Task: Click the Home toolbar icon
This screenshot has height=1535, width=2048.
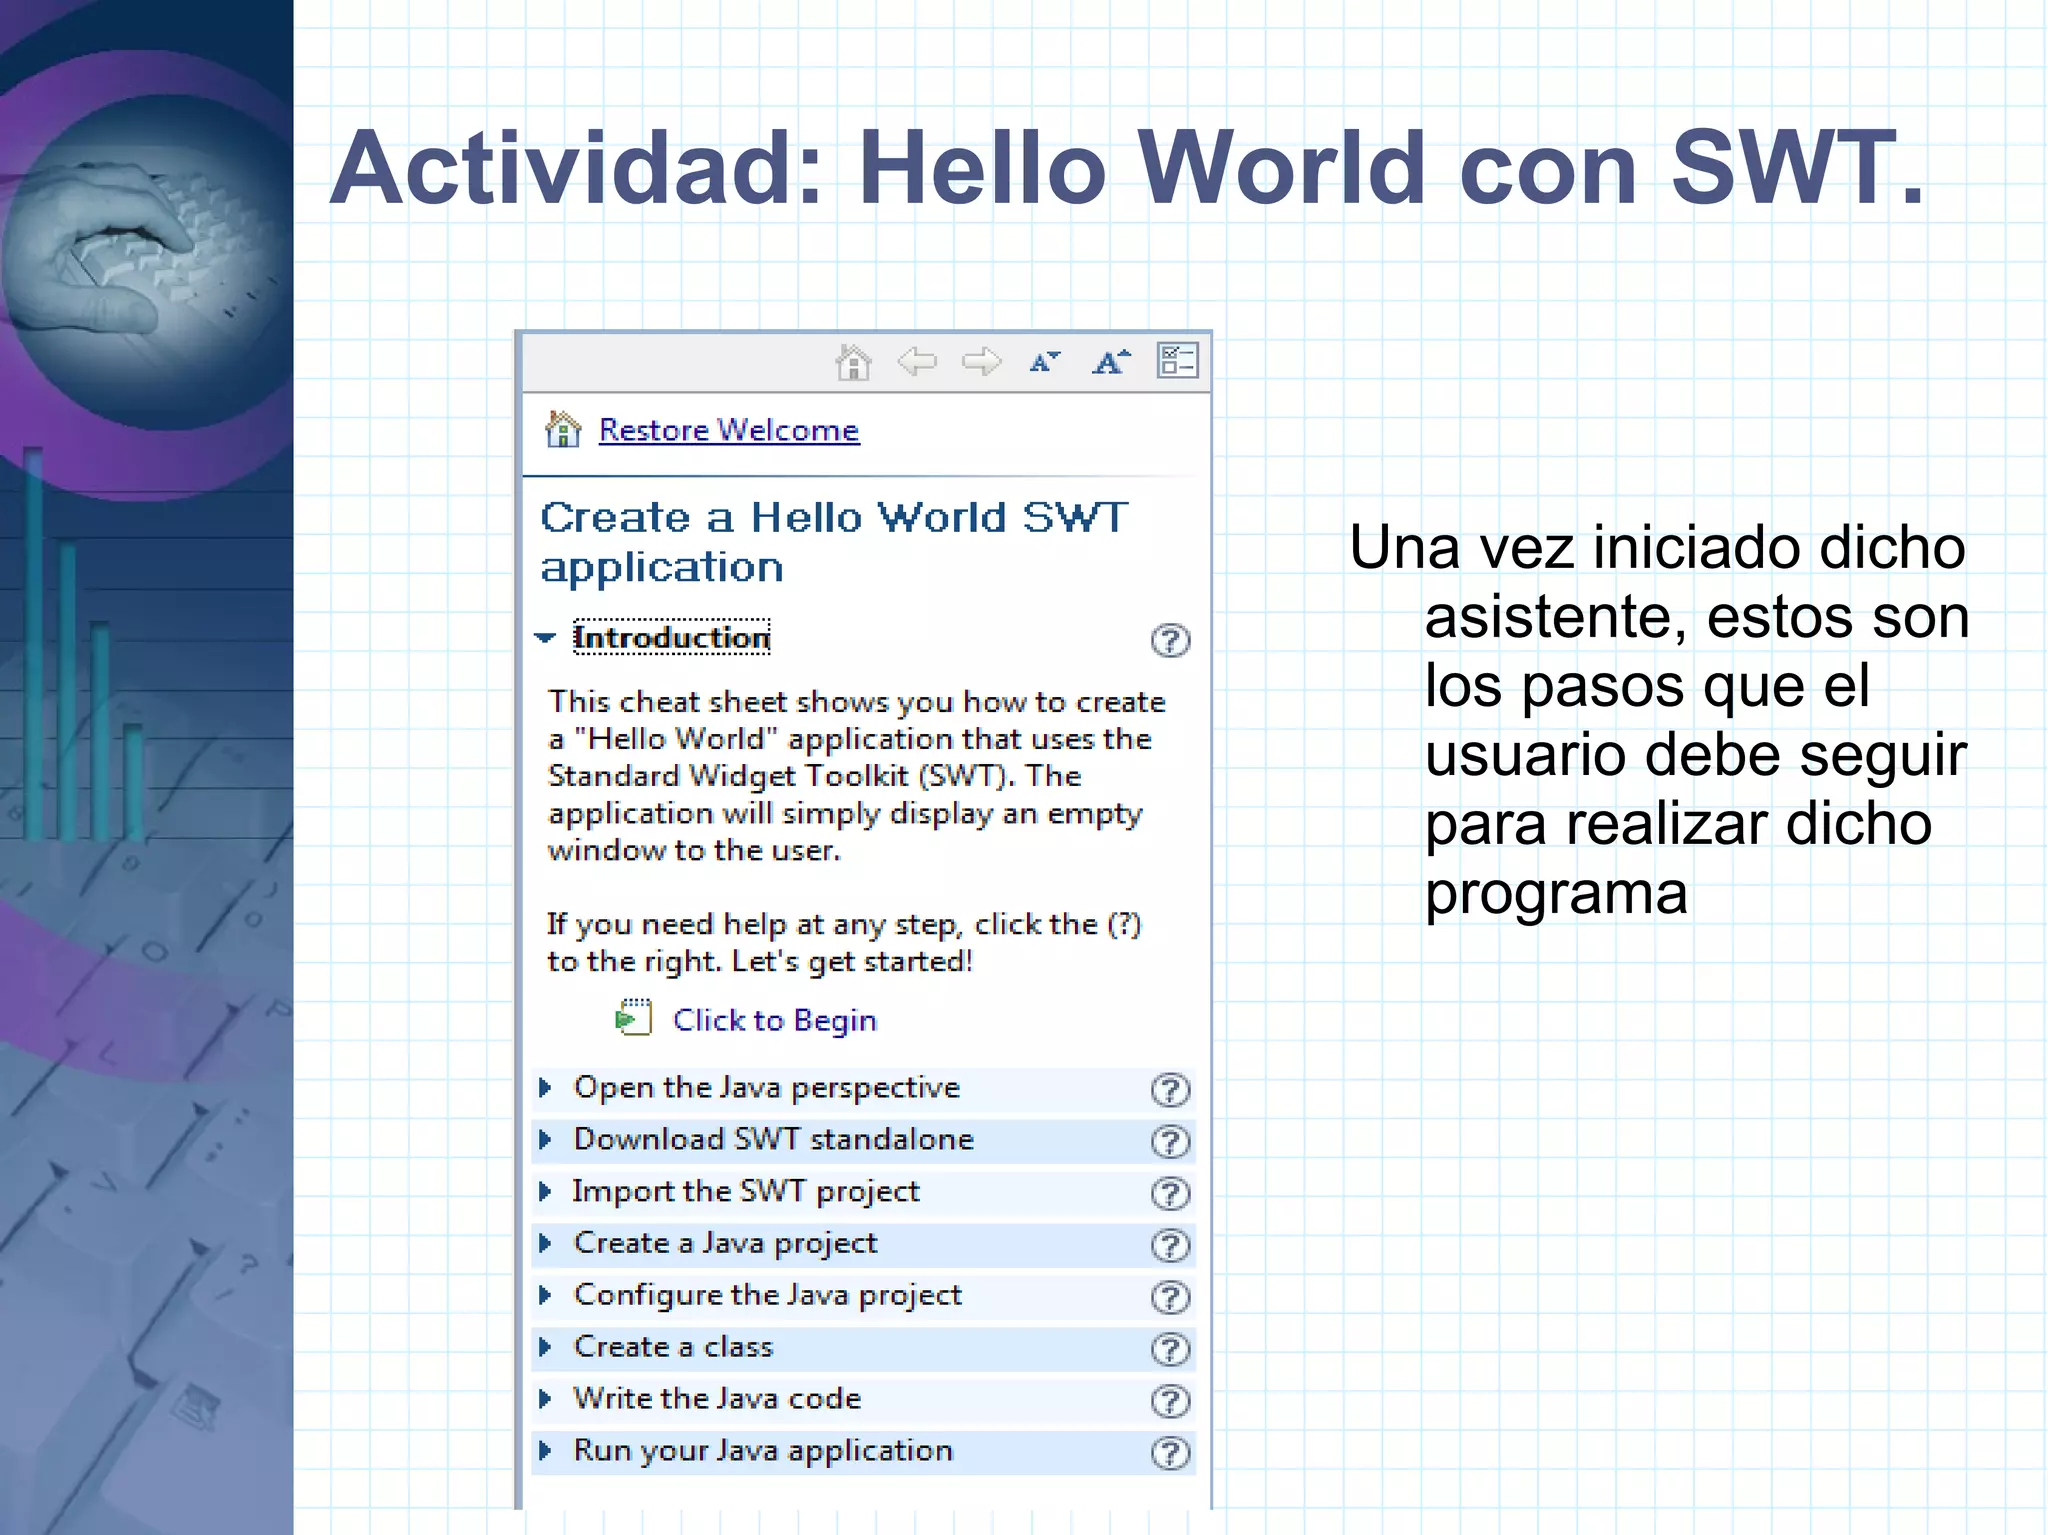Action: point(853,362)
